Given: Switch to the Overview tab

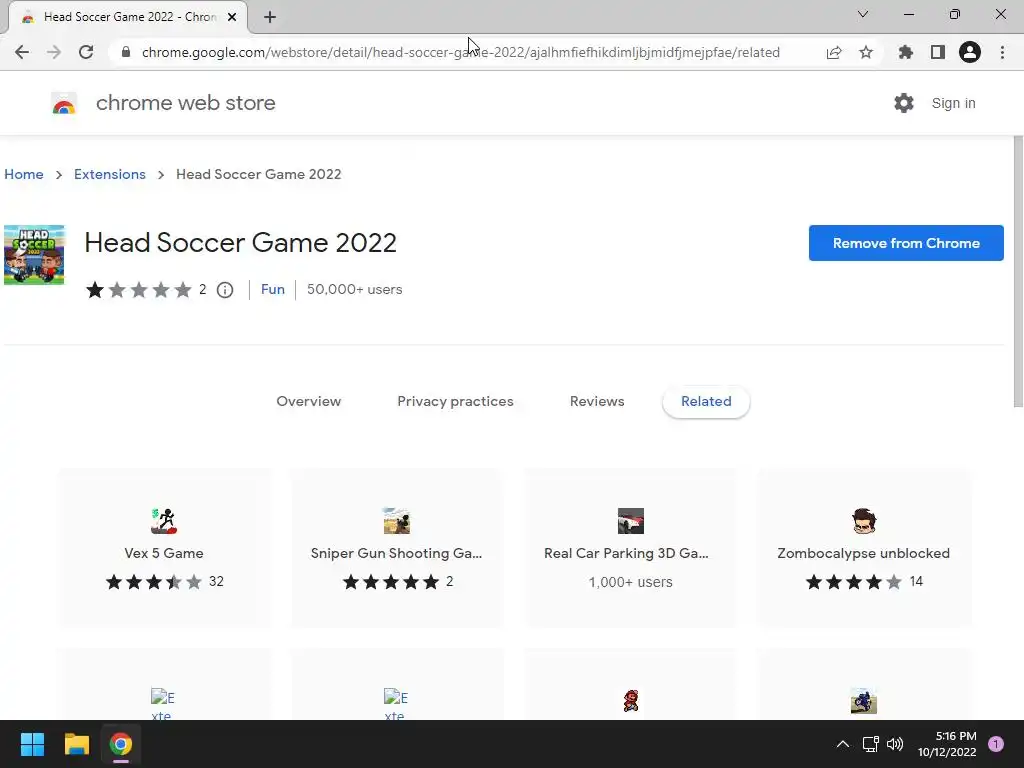Looking at the screenshot, I should click(308, 402).
